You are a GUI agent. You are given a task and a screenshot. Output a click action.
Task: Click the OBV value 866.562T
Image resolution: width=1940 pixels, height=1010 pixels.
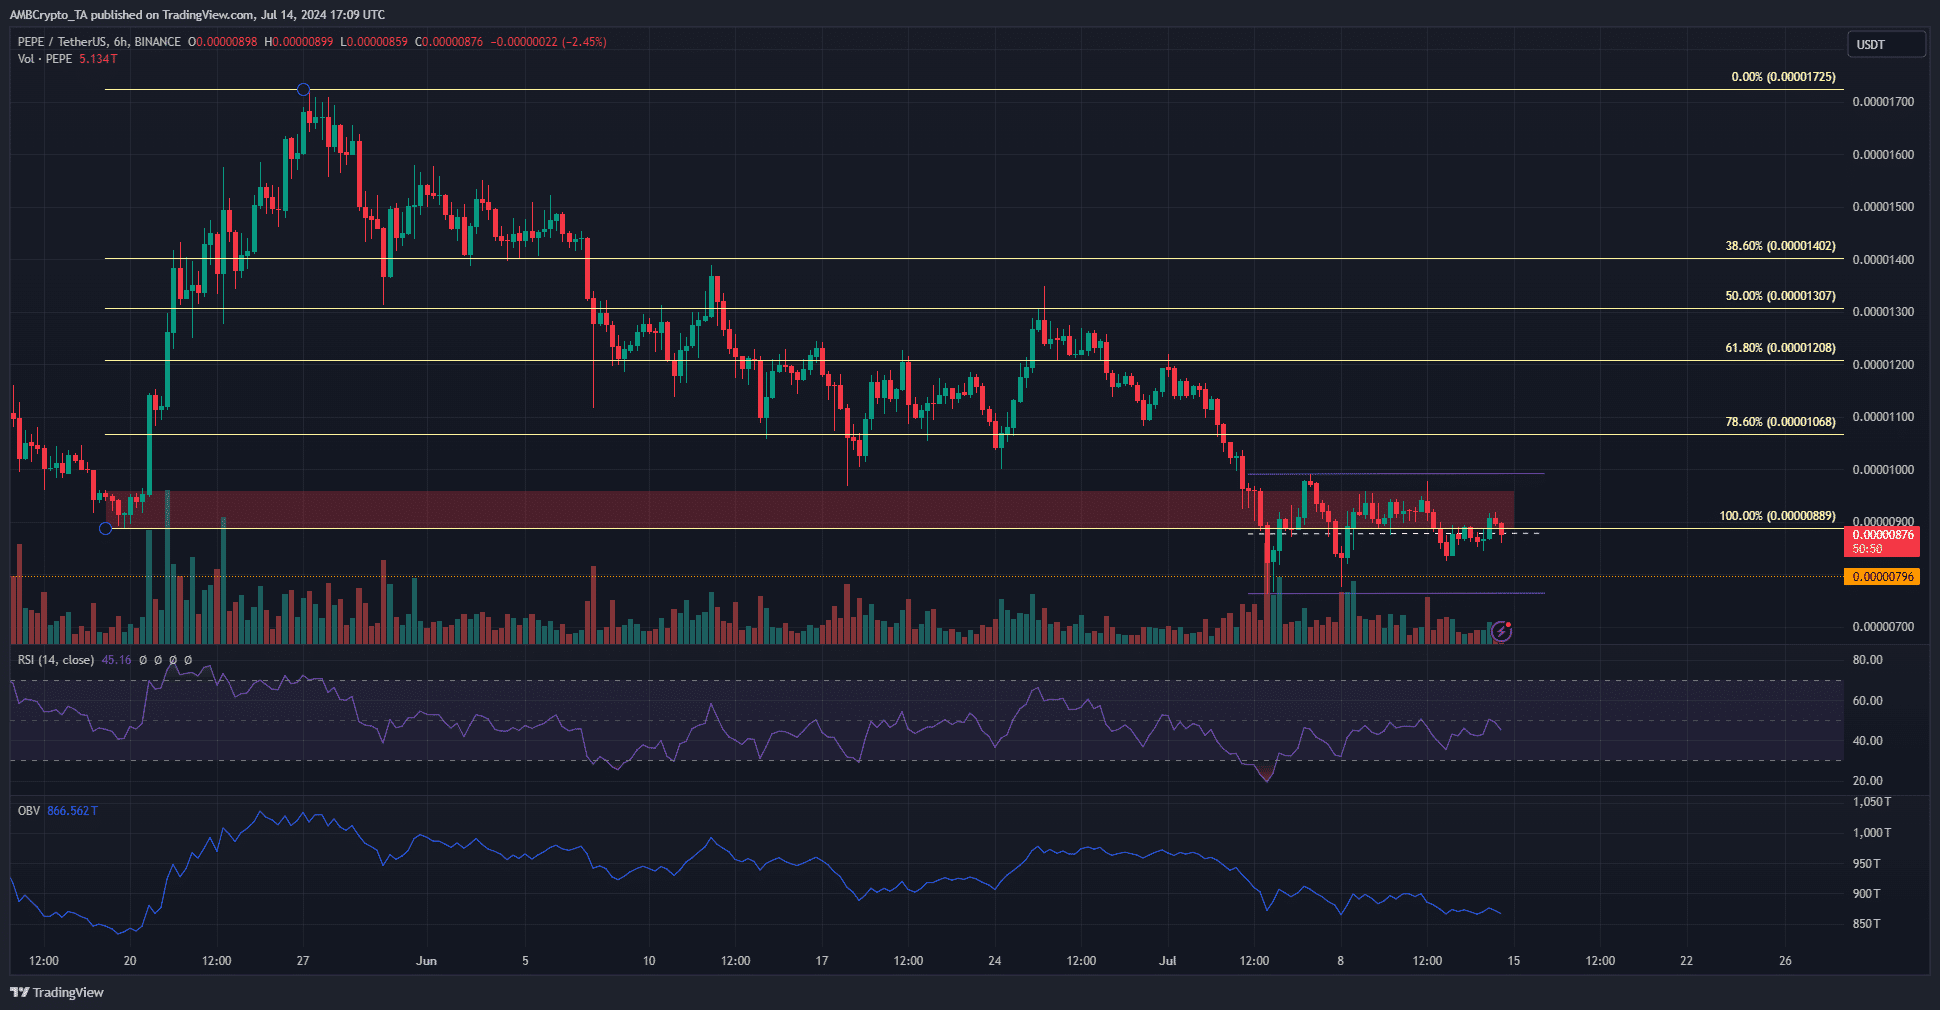pos(72,811)
